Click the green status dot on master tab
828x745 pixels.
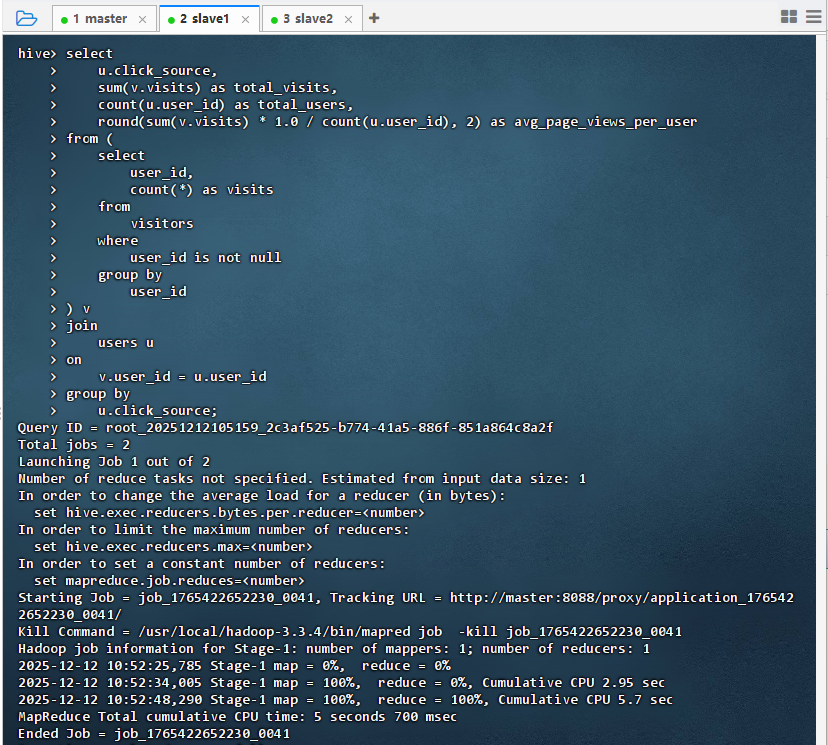pos(64,20)
